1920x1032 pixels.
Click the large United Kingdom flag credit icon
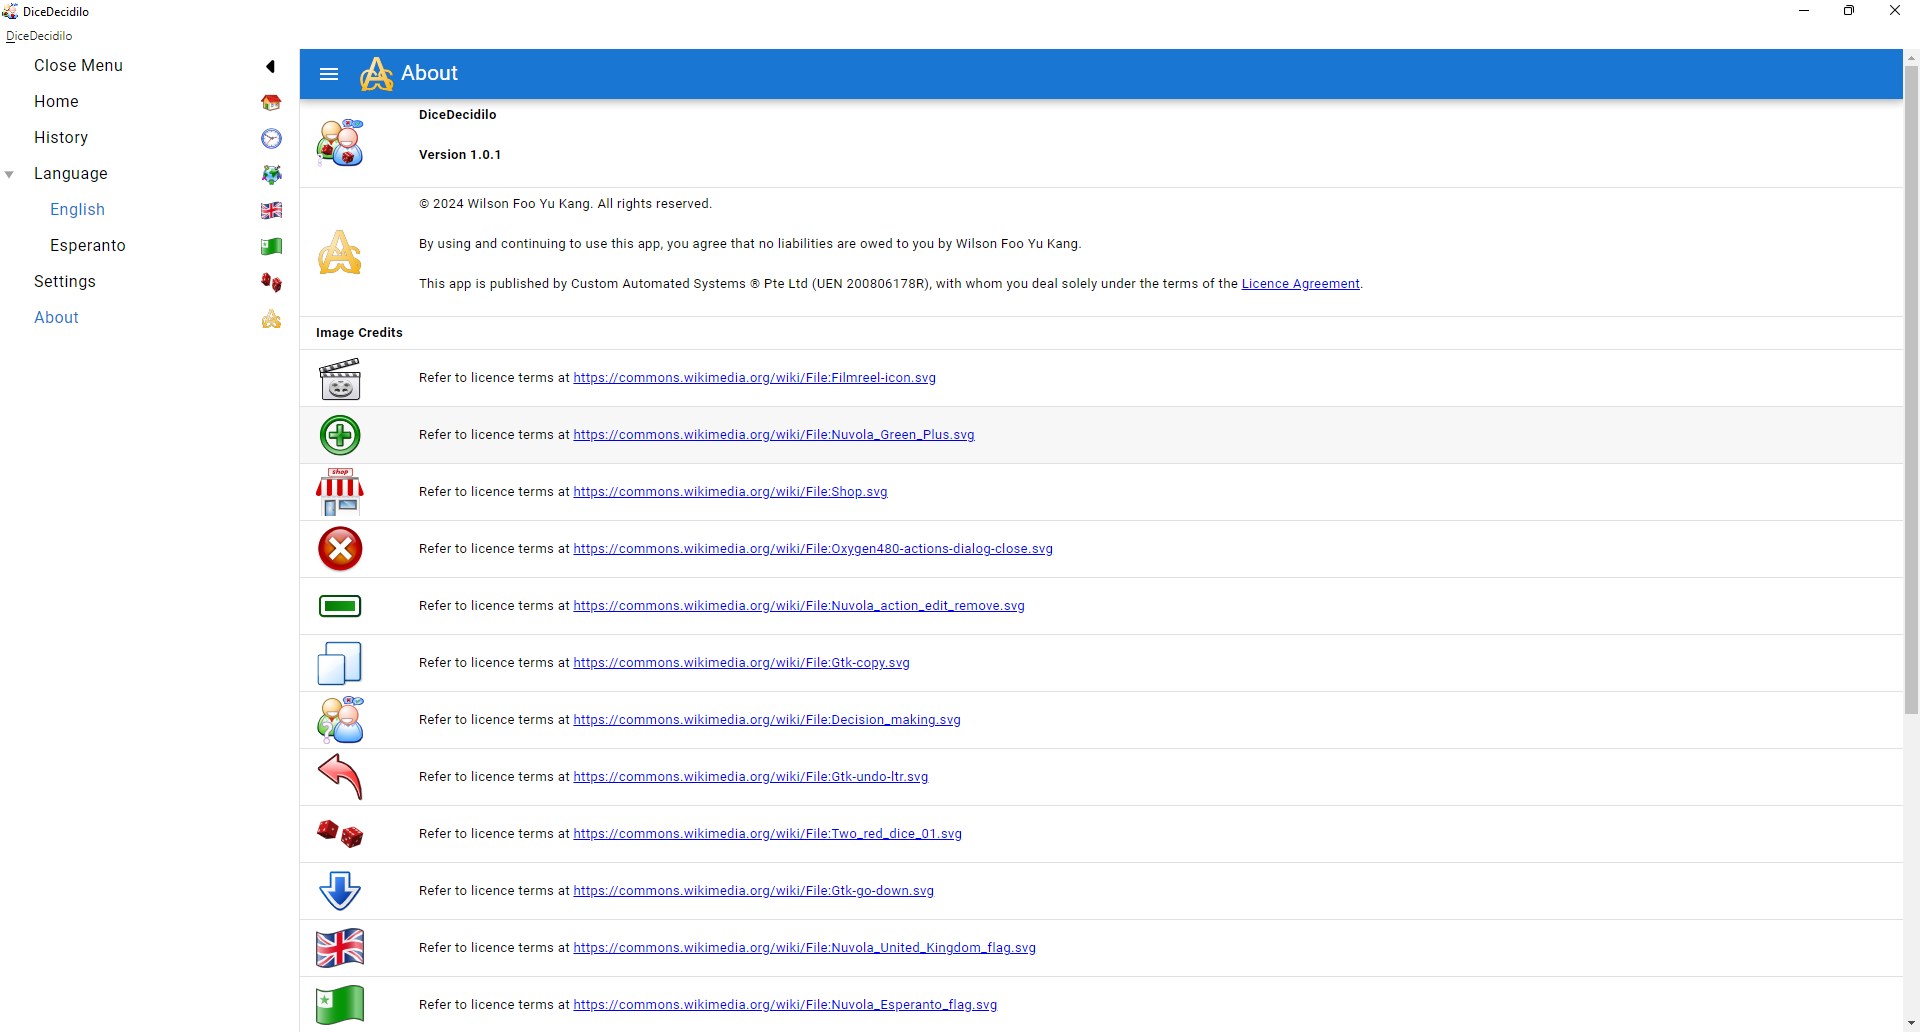340,948
